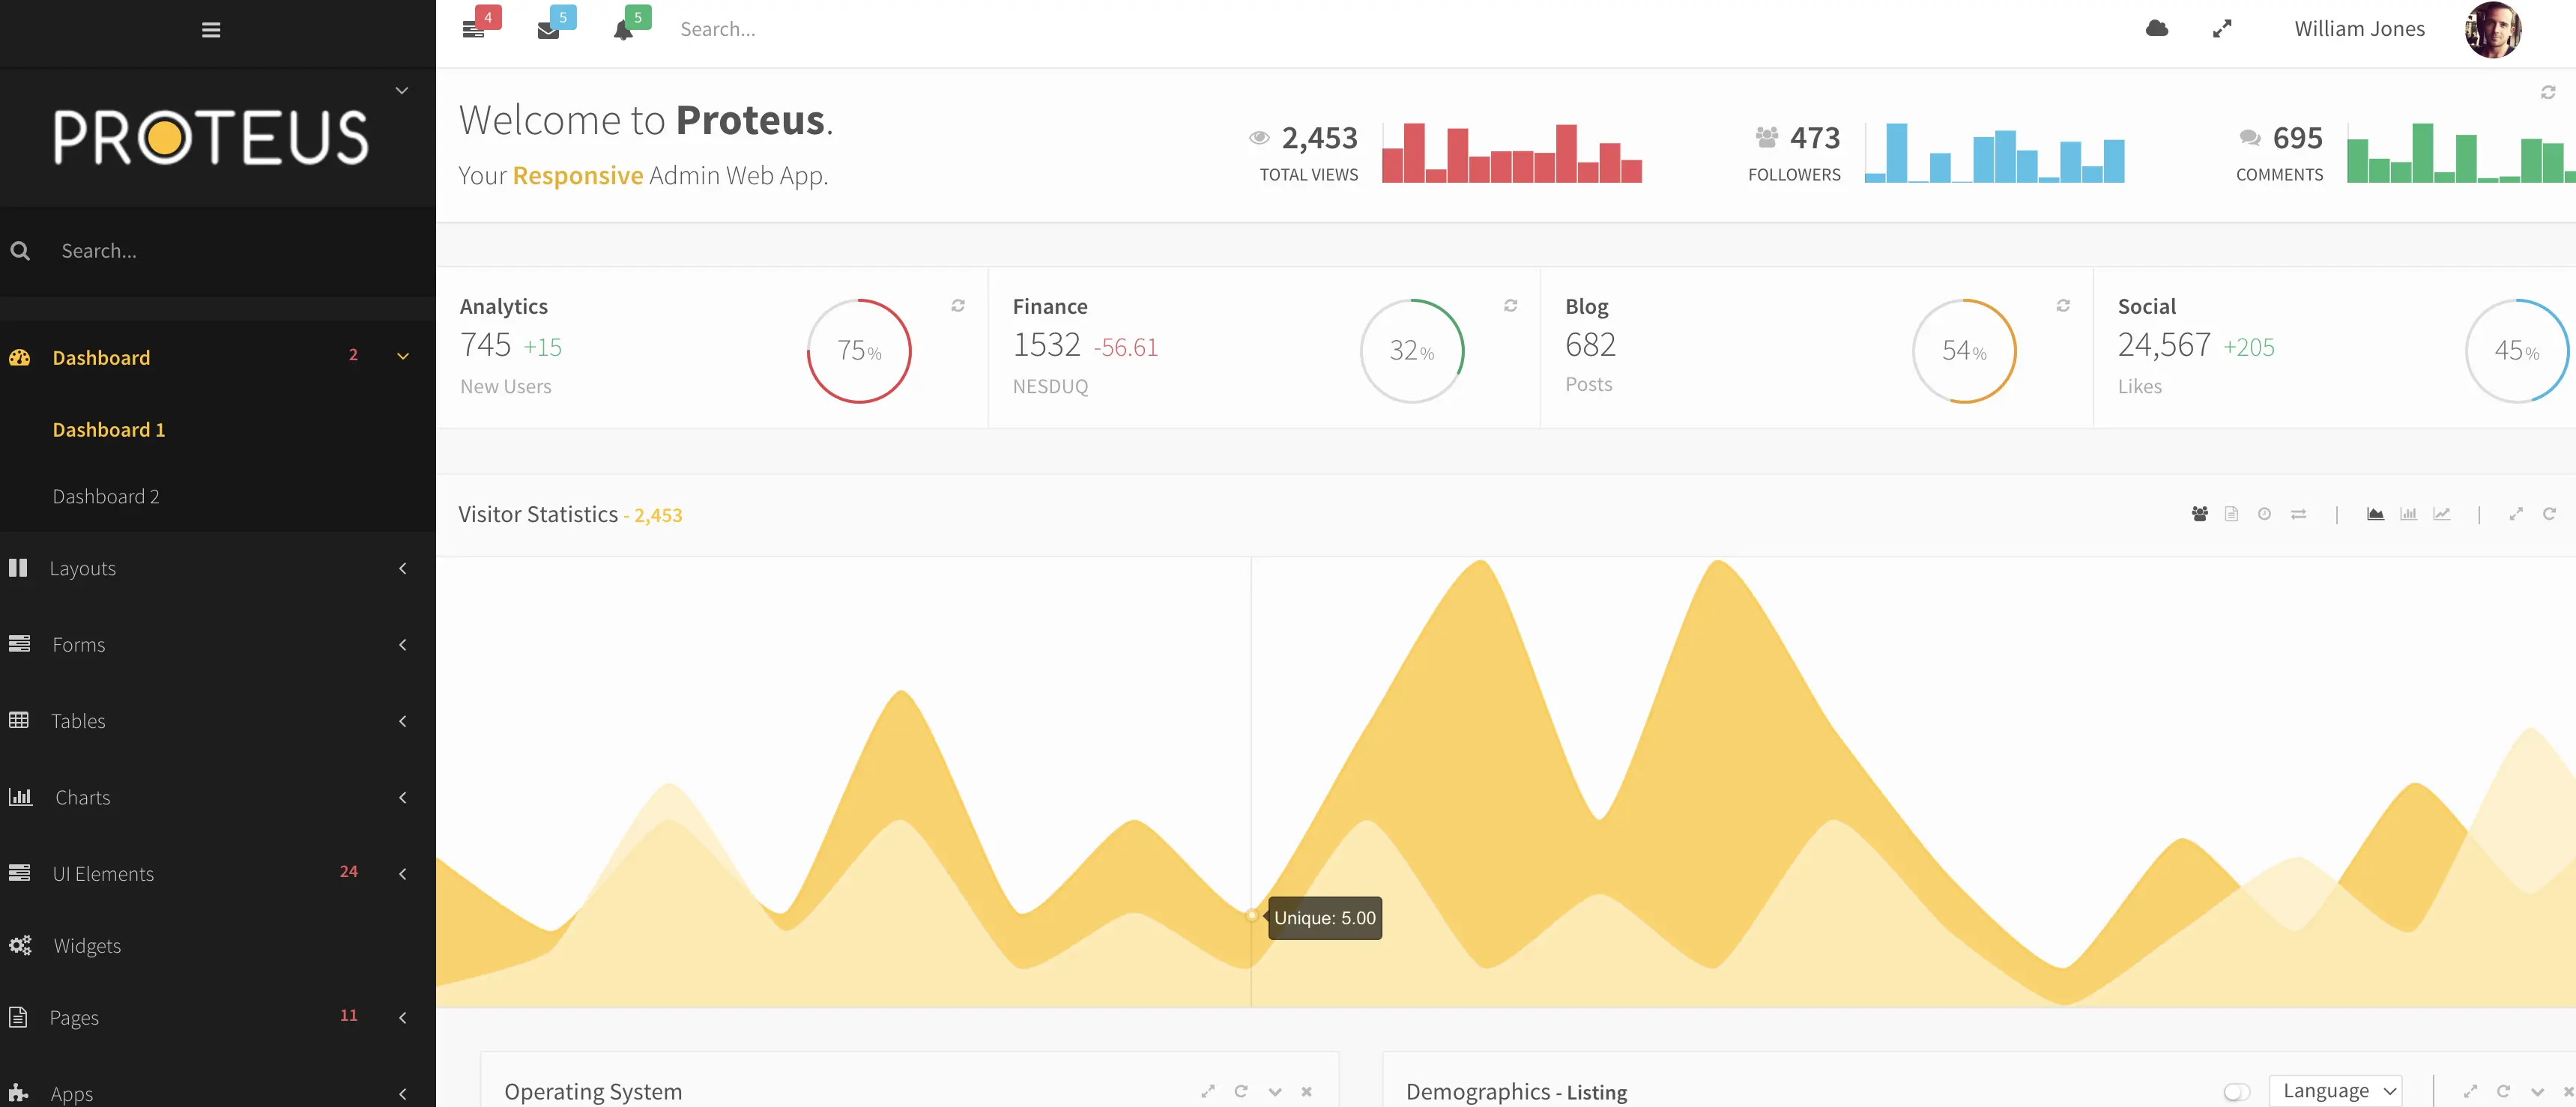Image resolution: width=2576 pixels, height=1107 pixels.
Task: Open the mail envelope with badge 5
Action: (x=548, y=30)
